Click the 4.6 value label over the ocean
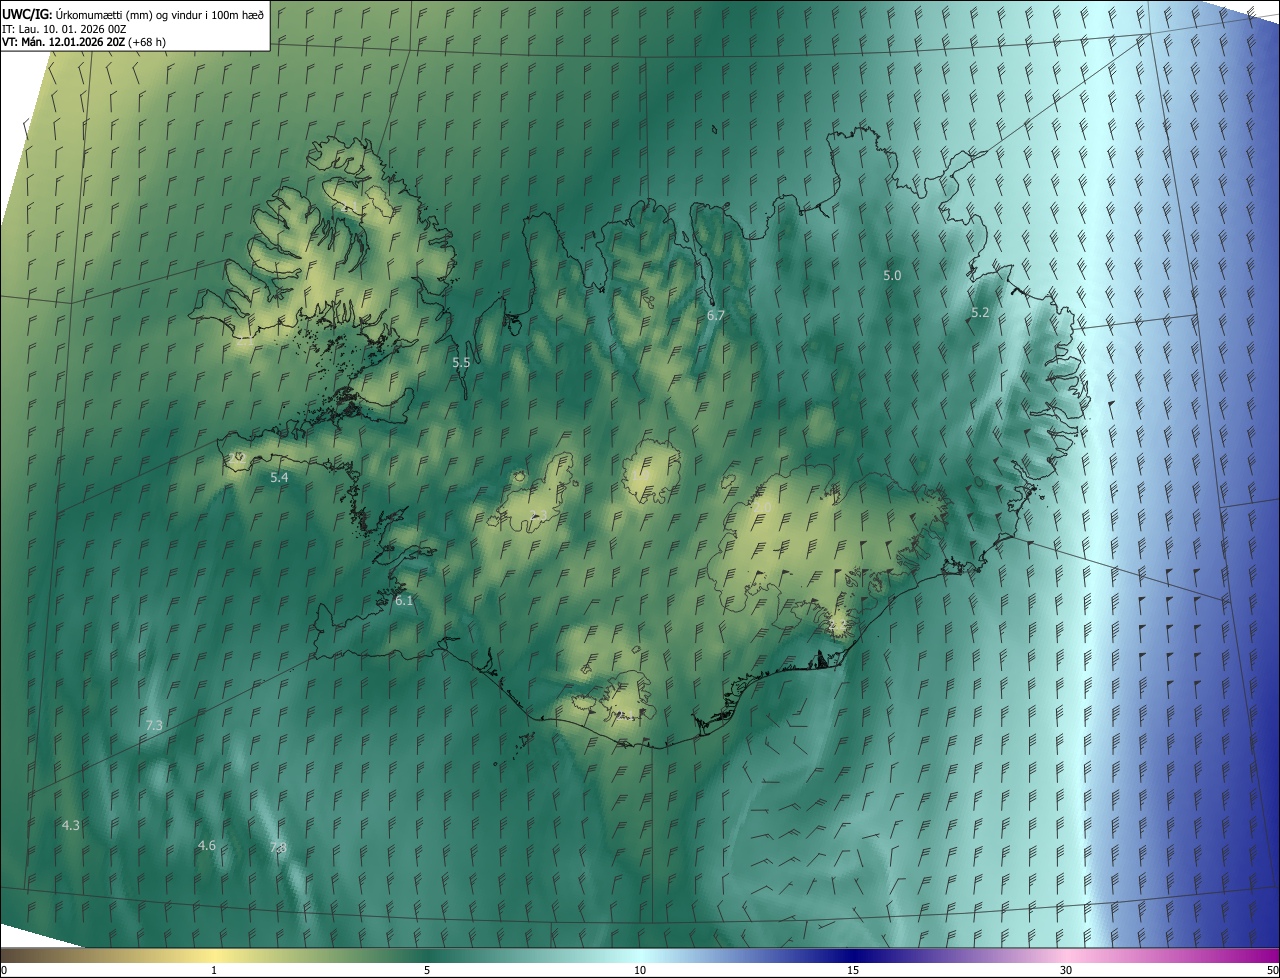1280x978 pixels. click(206, 846)
